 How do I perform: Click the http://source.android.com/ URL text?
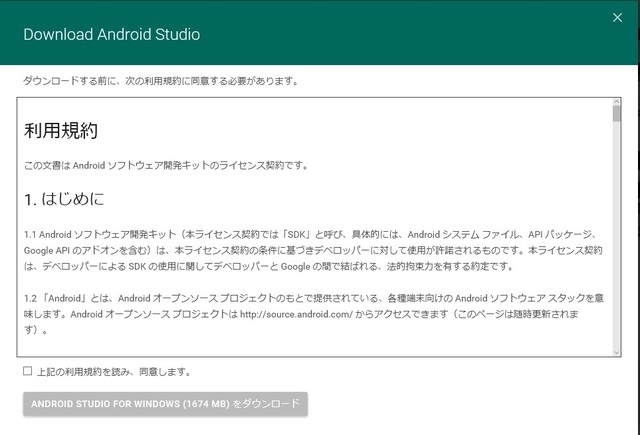(x=296, y=315)
